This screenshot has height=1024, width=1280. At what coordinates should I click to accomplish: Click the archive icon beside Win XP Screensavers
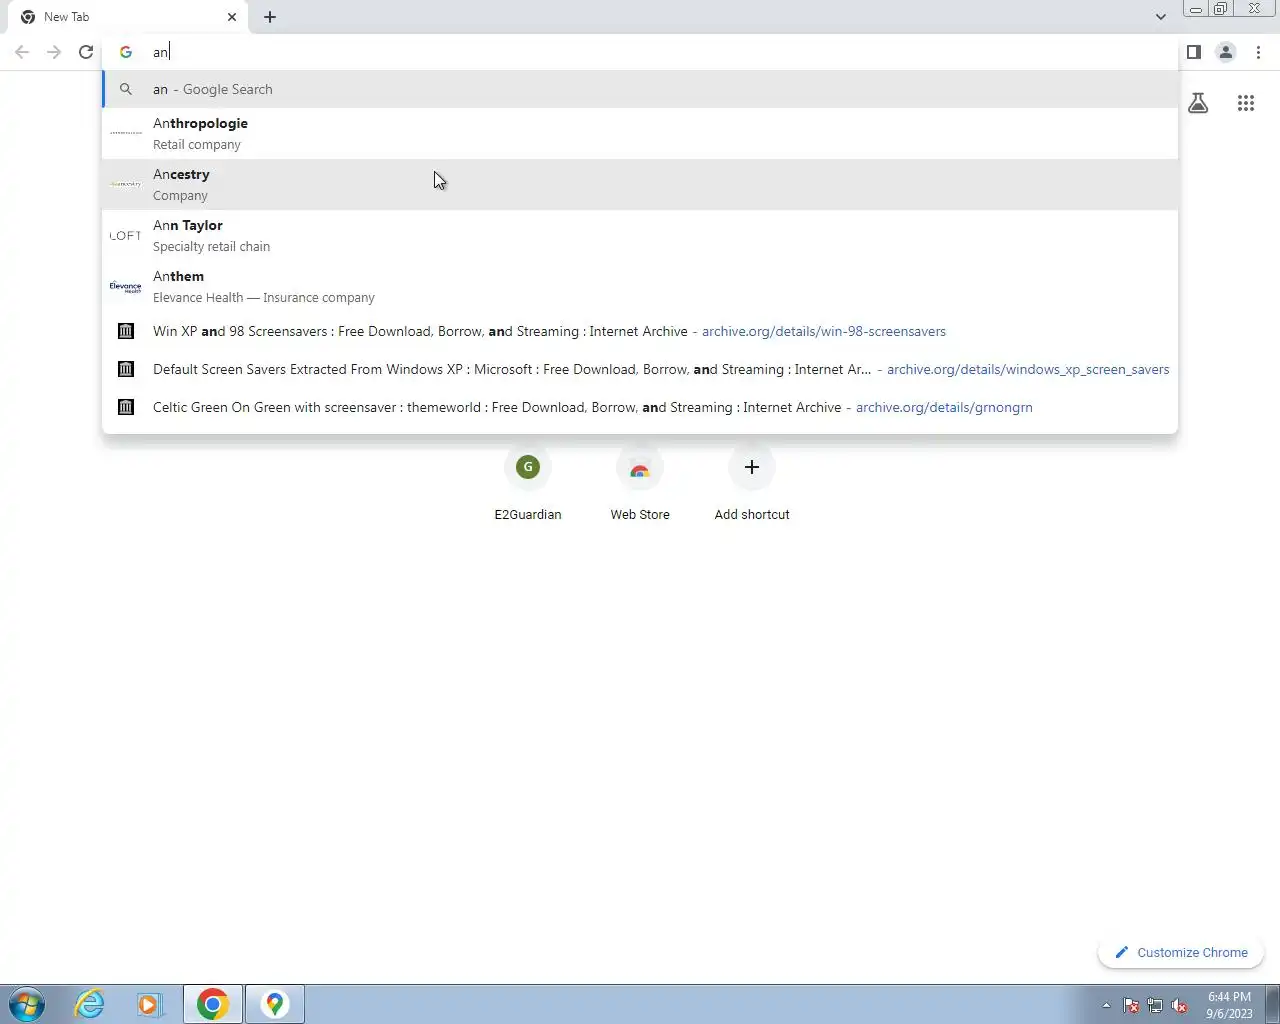pos(126,331)
